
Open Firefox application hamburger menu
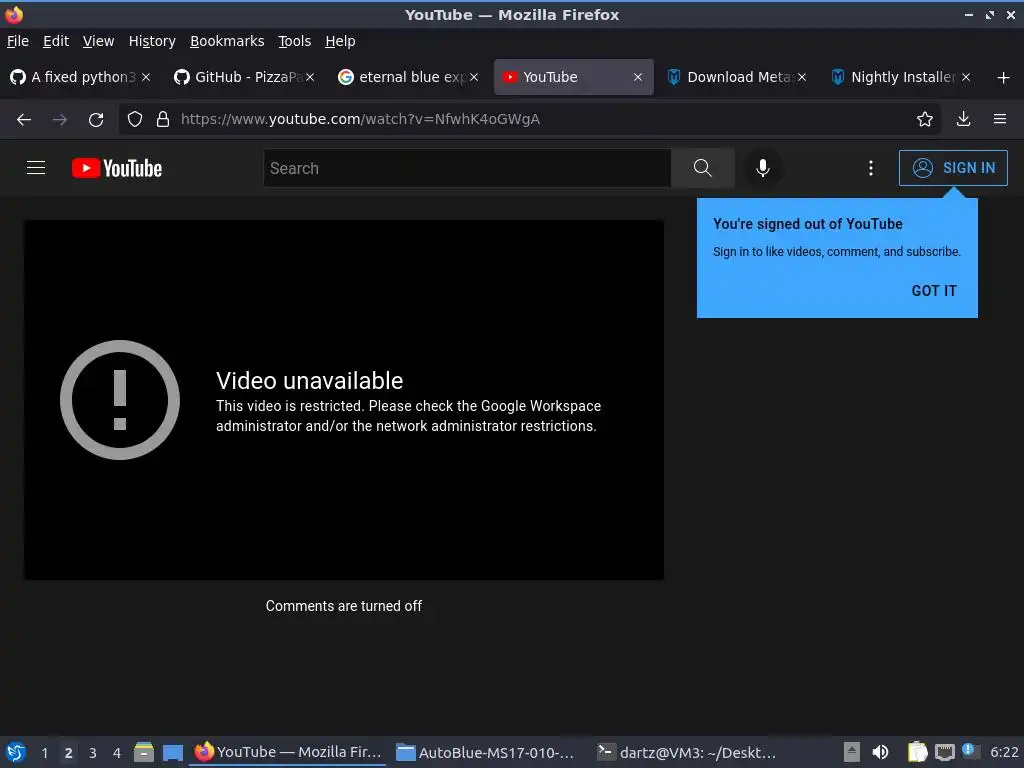click(999, 119)
